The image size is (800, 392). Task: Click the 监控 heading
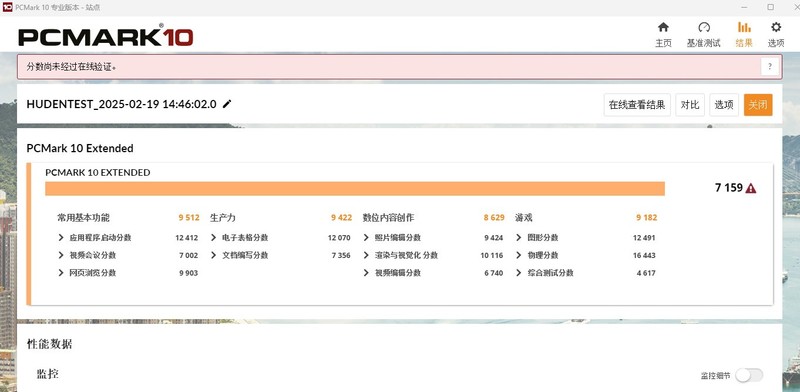coord(47,374)
